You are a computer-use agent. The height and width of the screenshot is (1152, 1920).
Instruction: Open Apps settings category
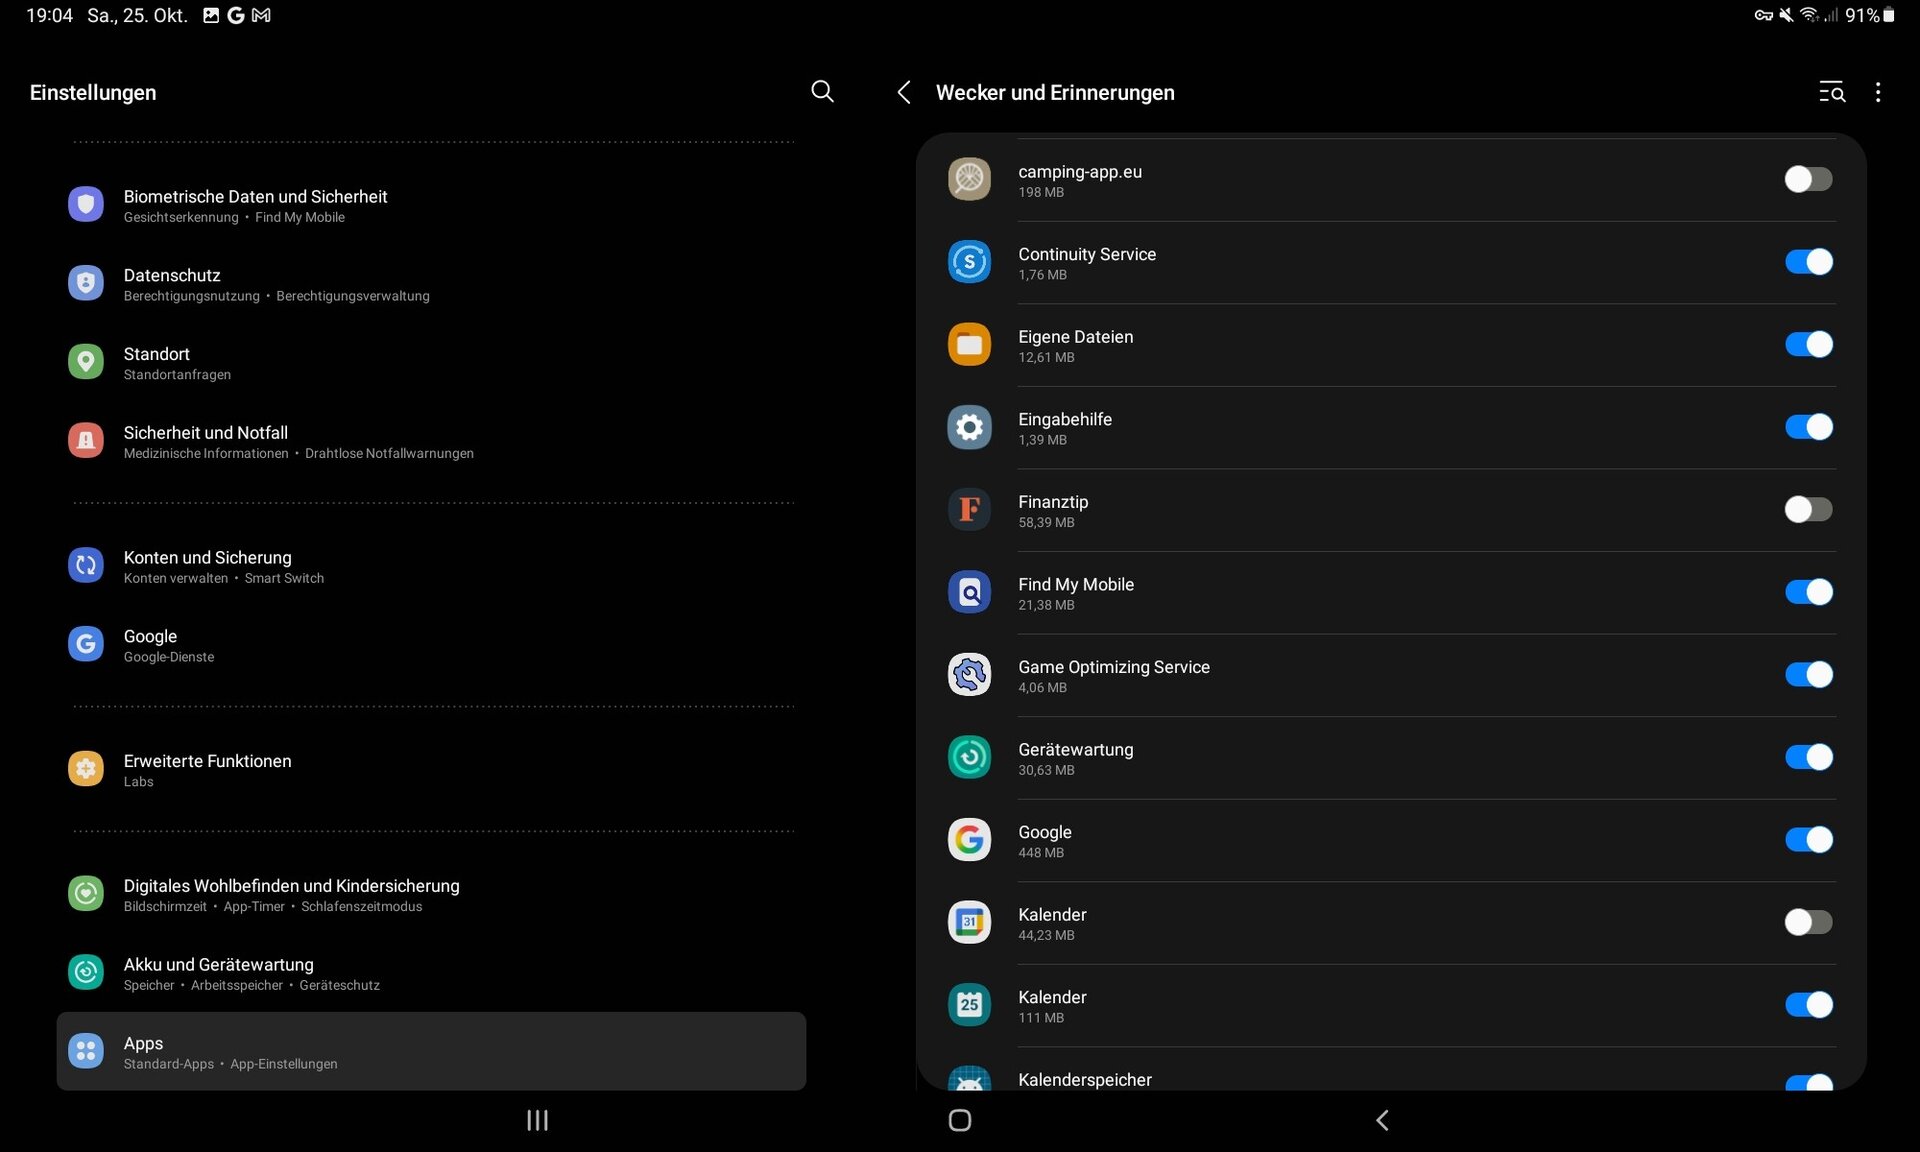click(431, 1051)
